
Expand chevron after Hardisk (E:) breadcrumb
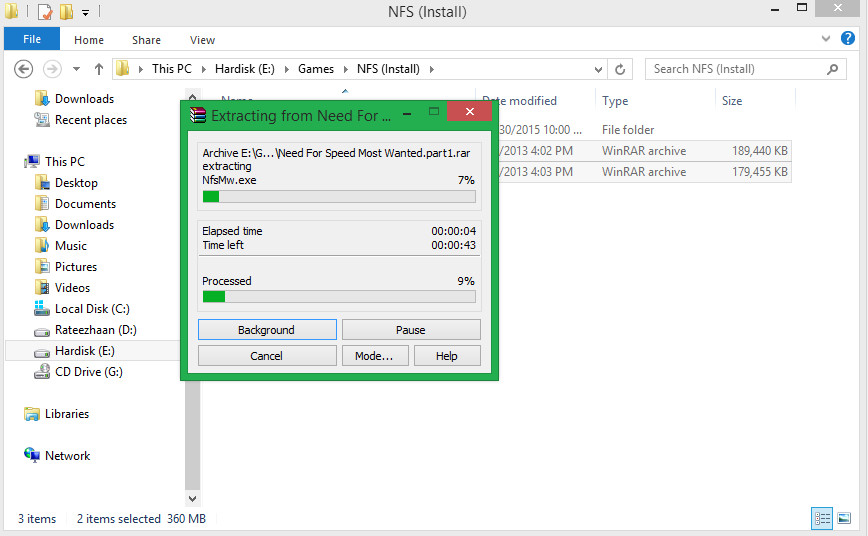coord(287,69)
